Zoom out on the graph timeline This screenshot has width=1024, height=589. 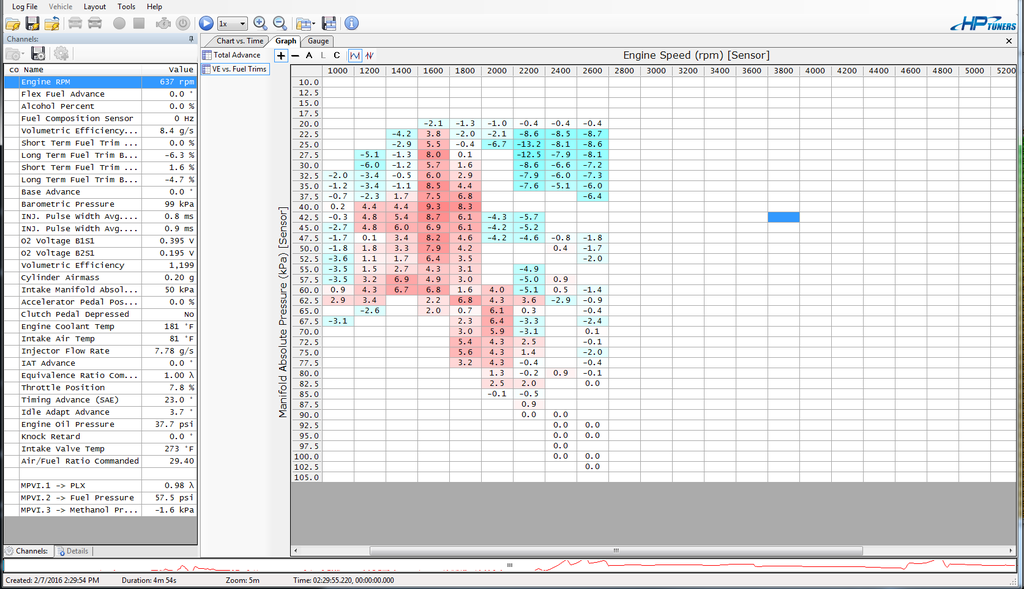click(279, 23)
